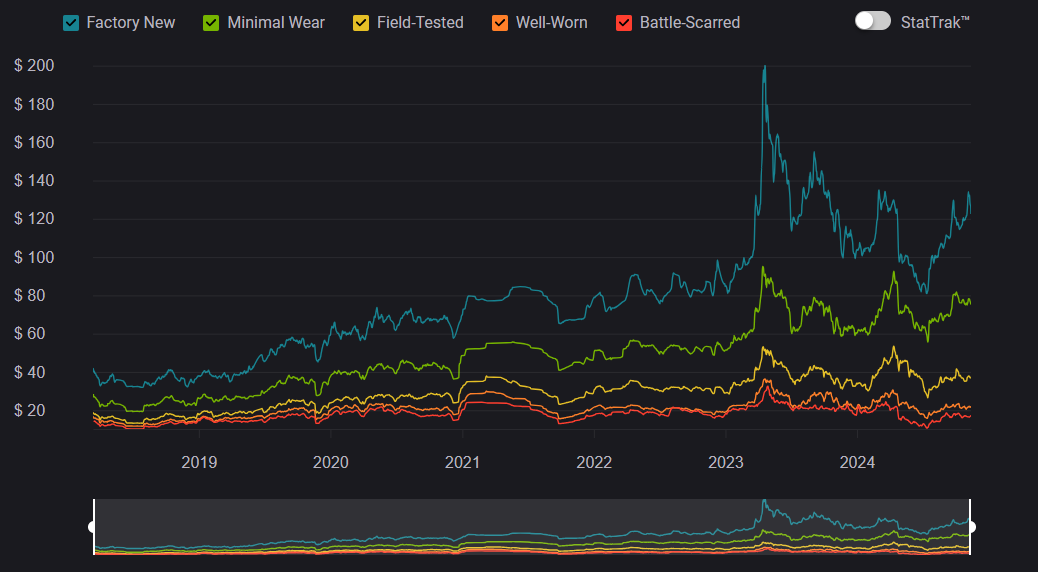Select the 2021 year marker

pos(462,462)
